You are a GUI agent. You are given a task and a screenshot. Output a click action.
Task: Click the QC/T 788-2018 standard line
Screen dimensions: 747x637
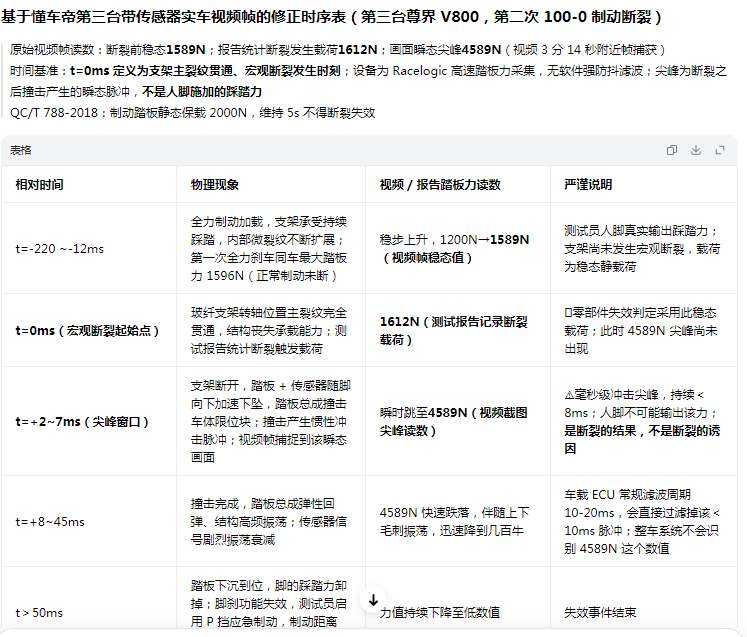tap(192, 113)
